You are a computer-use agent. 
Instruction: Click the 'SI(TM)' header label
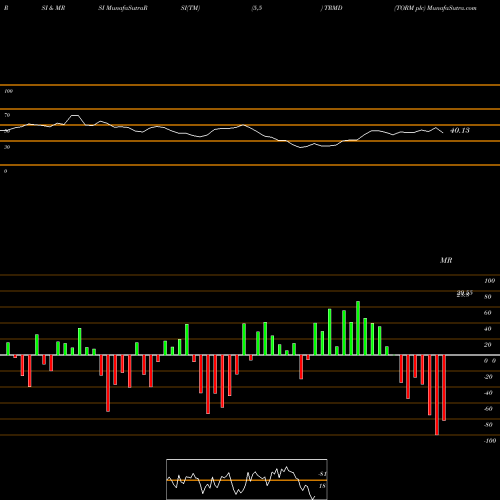click(x=190, y=8)
